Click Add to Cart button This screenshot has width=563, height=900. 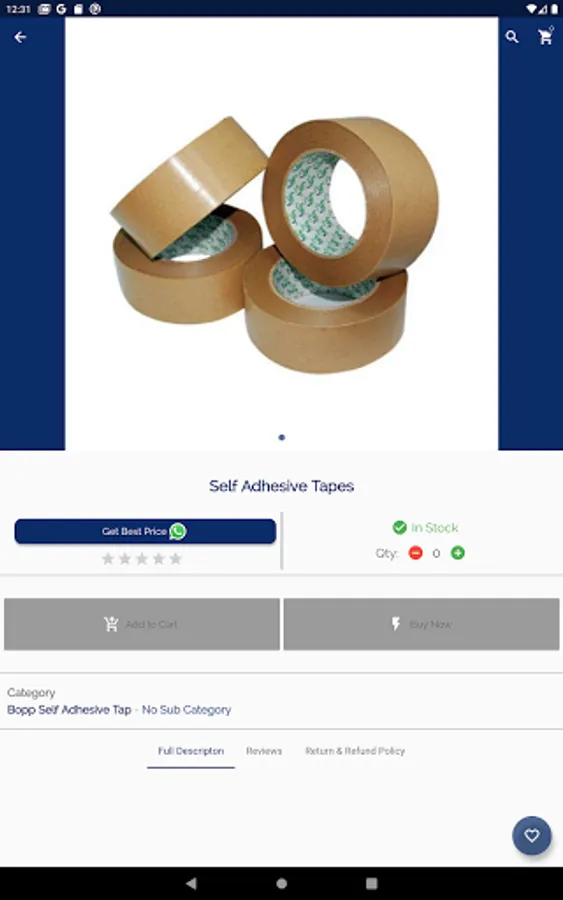pos(142,624)
